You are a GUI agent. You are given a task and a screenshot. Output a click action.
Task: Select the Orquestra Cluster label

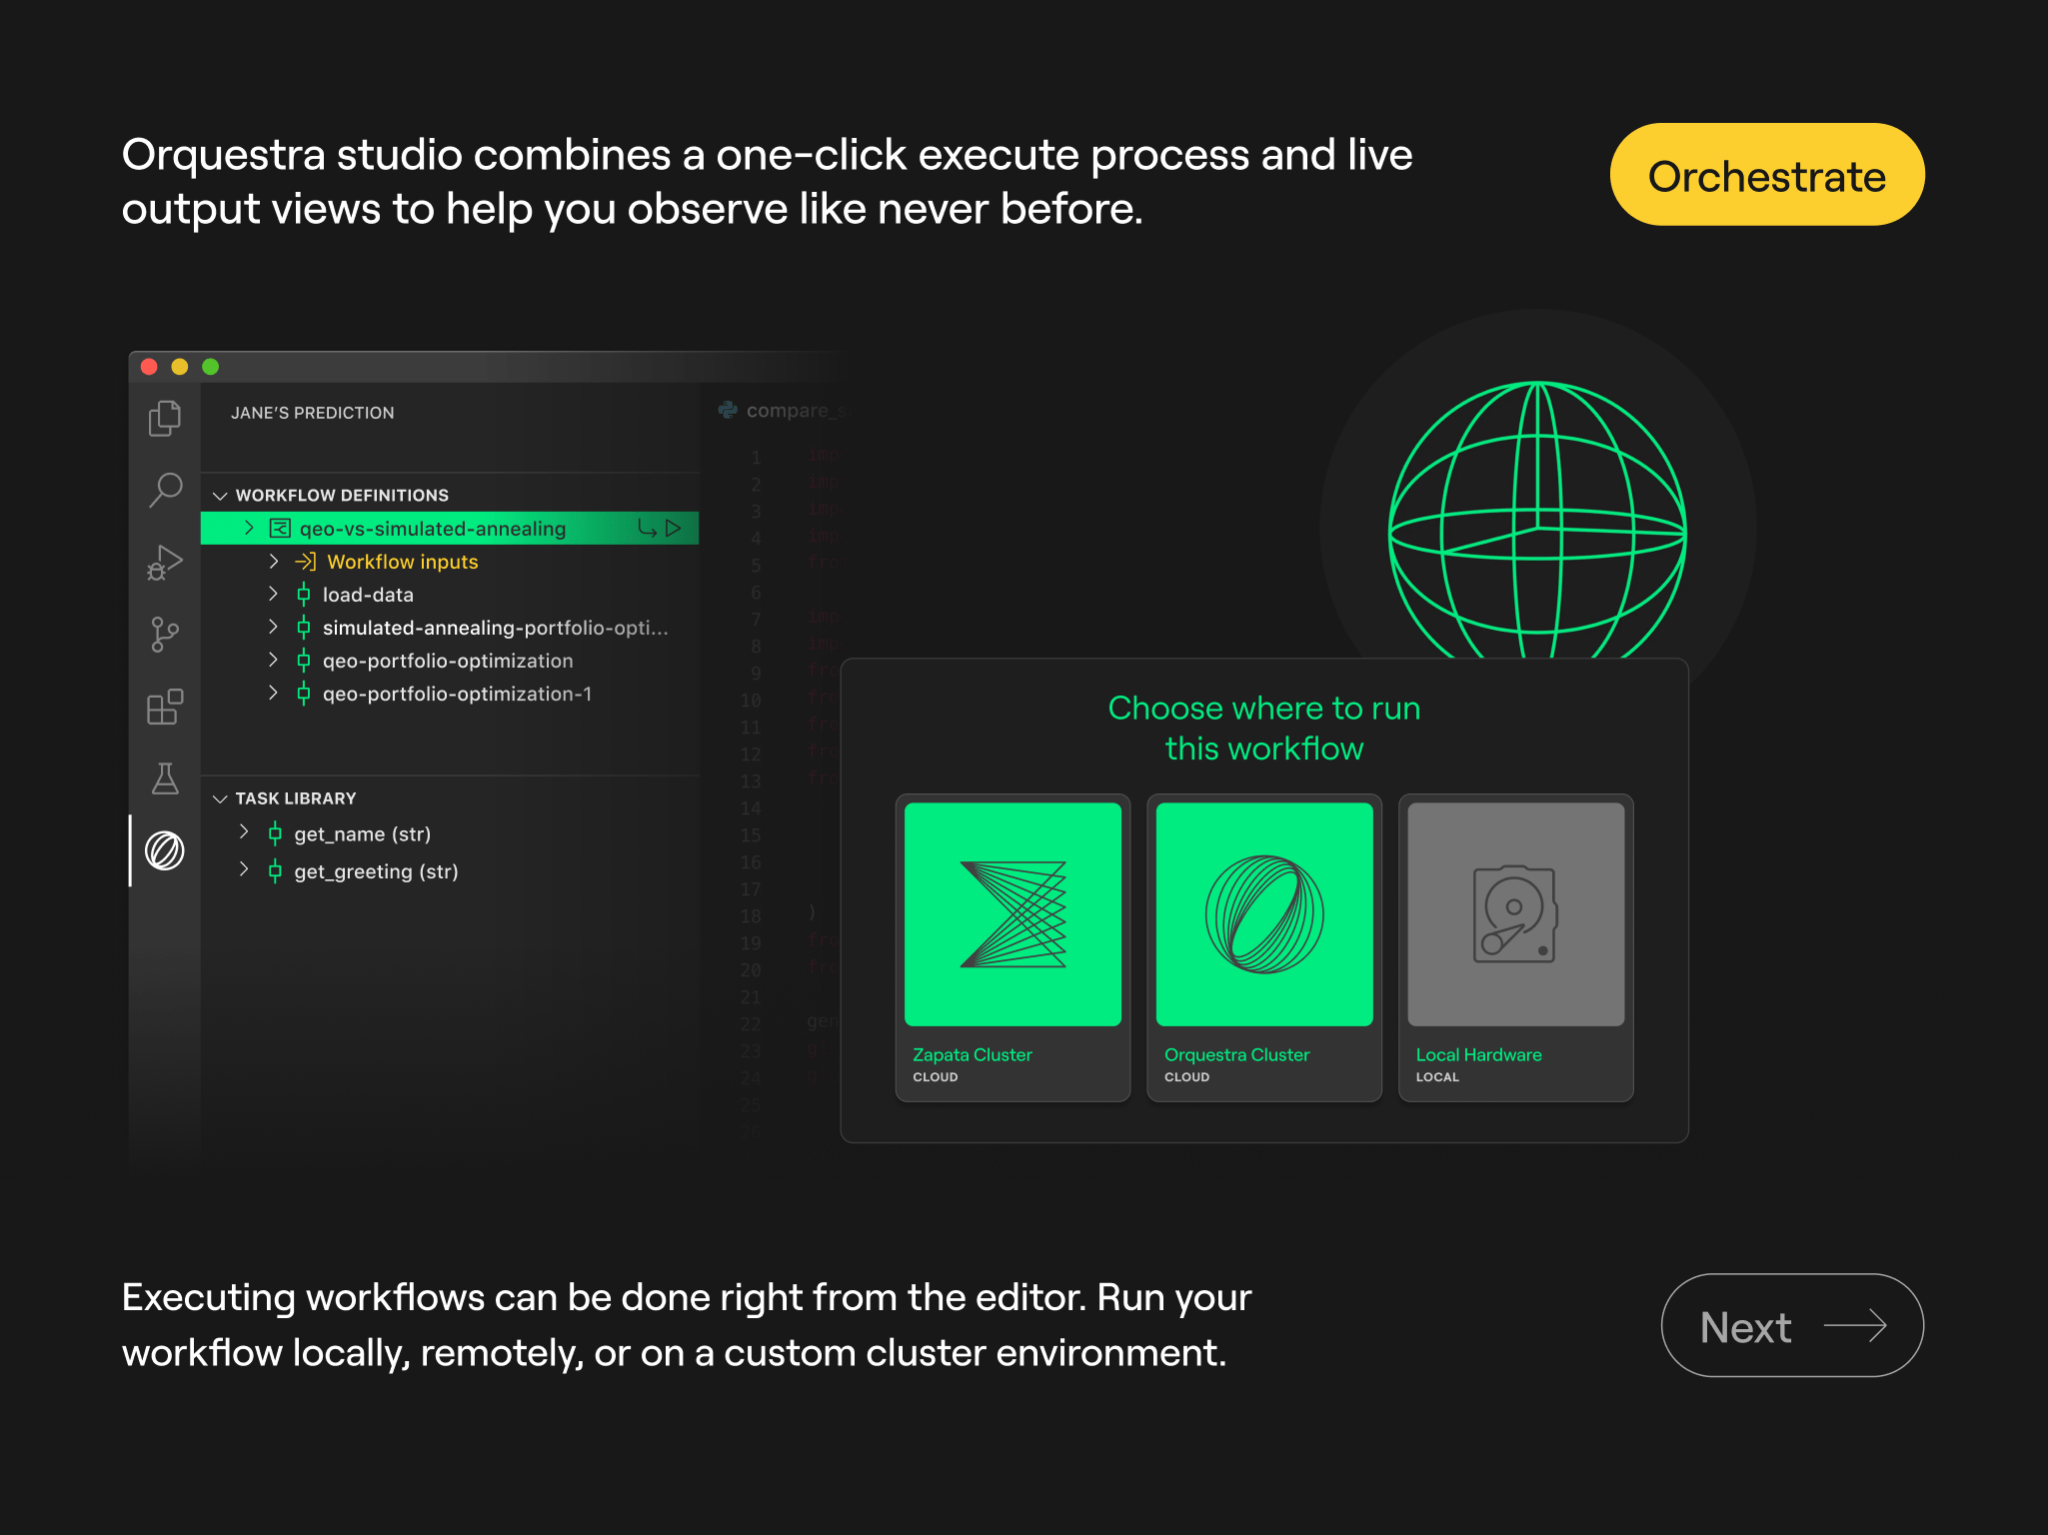(1237, 1055)
